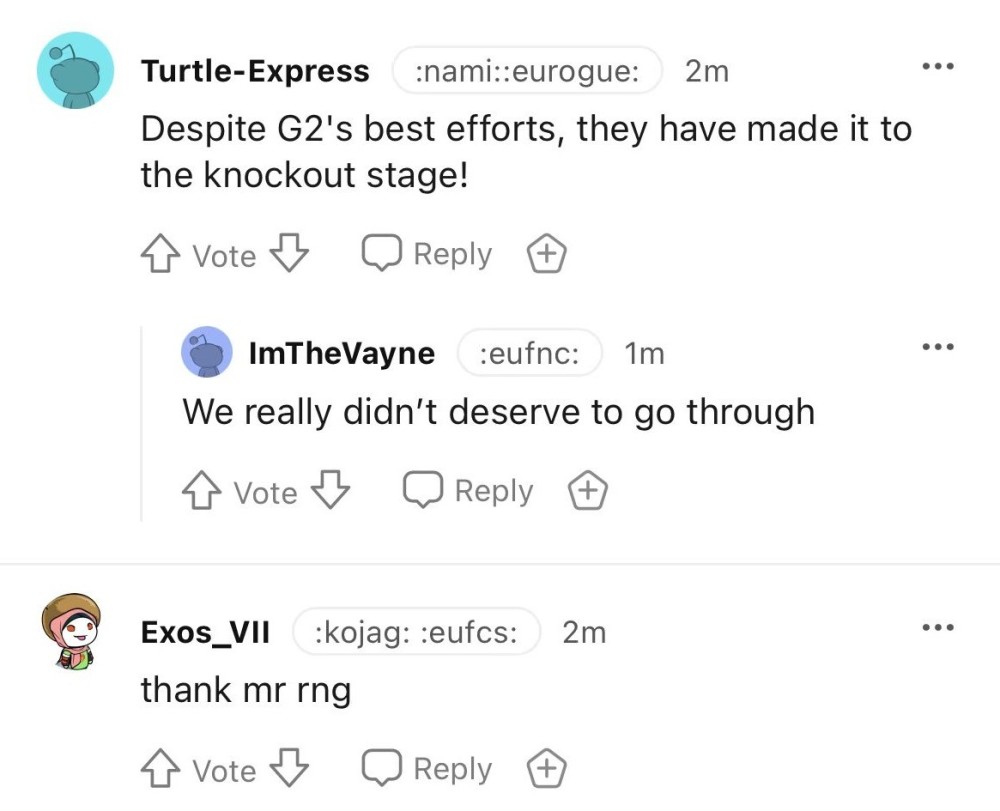The image size is (1000, 811).
Task: Give award to Exos_VII's comment
Action: [547, 770]
